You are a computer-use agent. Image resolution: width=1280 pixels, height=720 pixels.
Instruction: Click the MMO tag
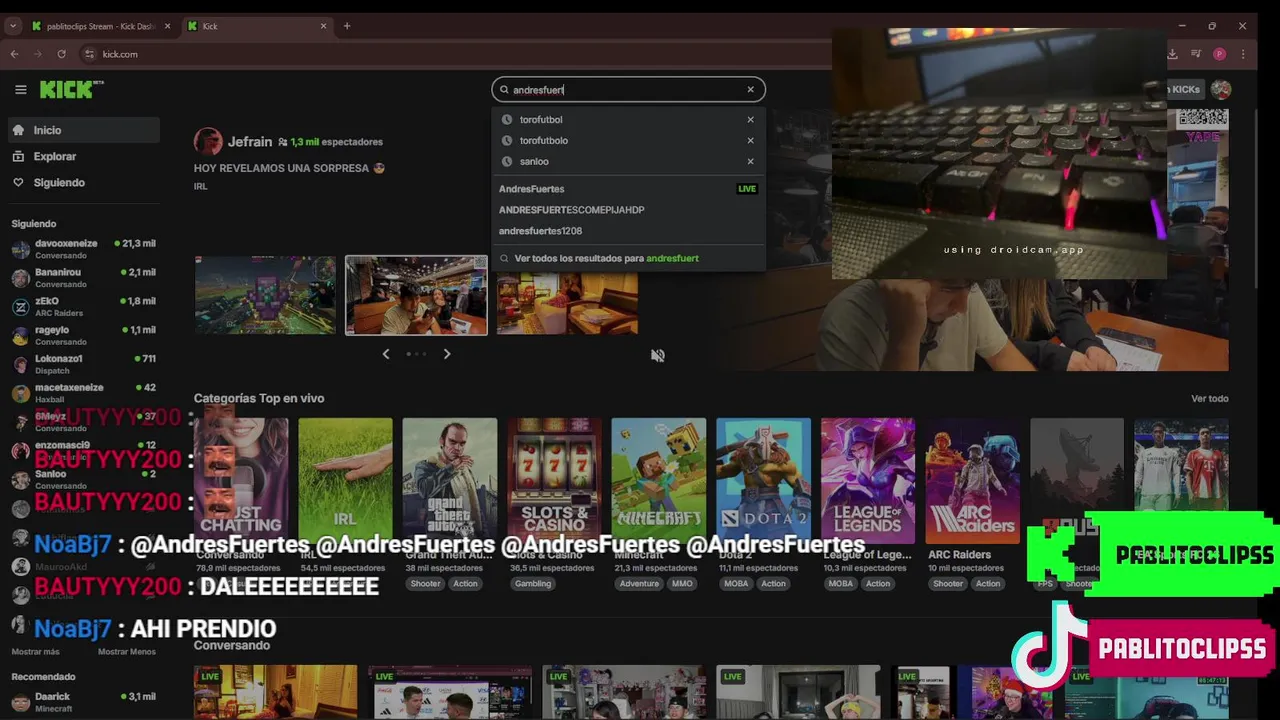[682, 584]
